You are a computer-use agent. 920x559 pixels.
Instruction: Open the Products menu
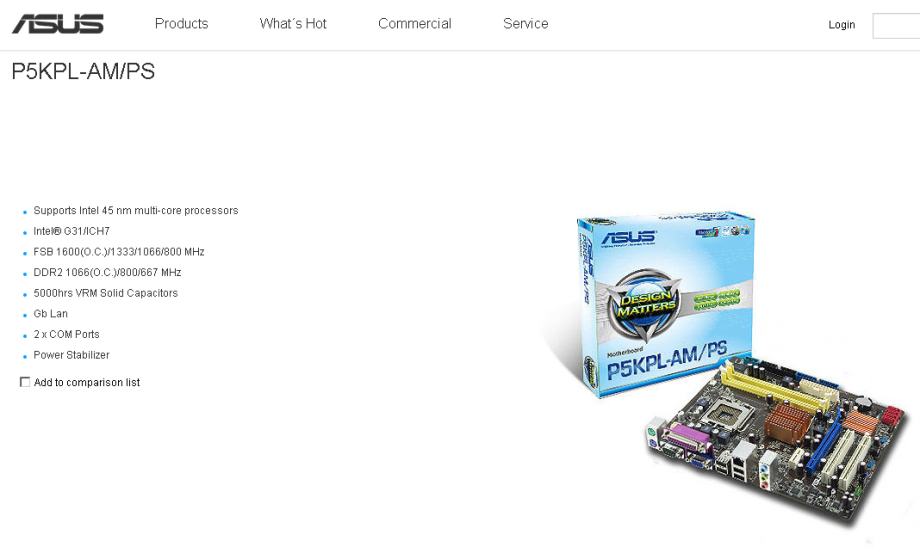coord(181,23)
